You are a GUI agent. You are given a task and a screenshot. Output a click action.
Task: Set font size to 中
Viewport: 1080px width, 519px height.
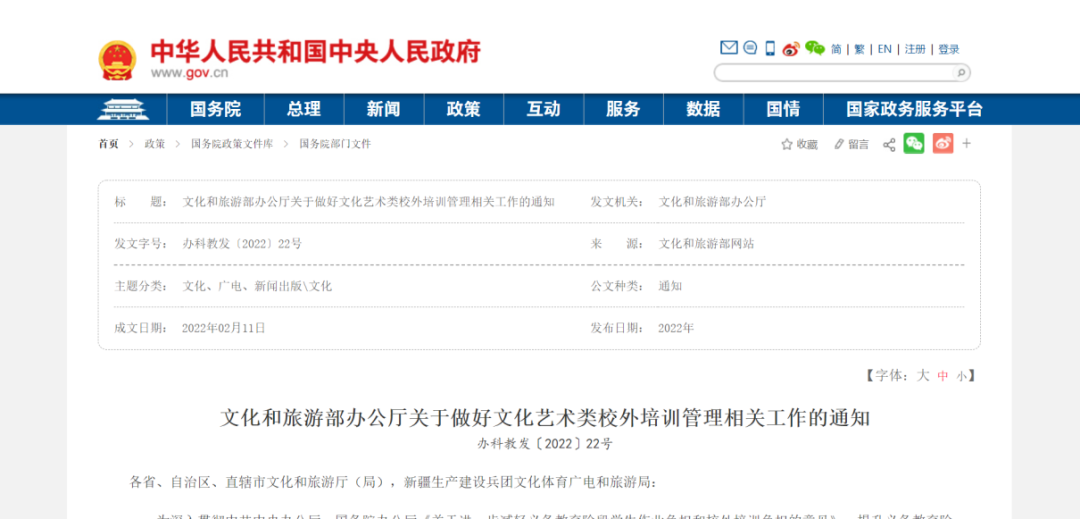tap(942, 376)
